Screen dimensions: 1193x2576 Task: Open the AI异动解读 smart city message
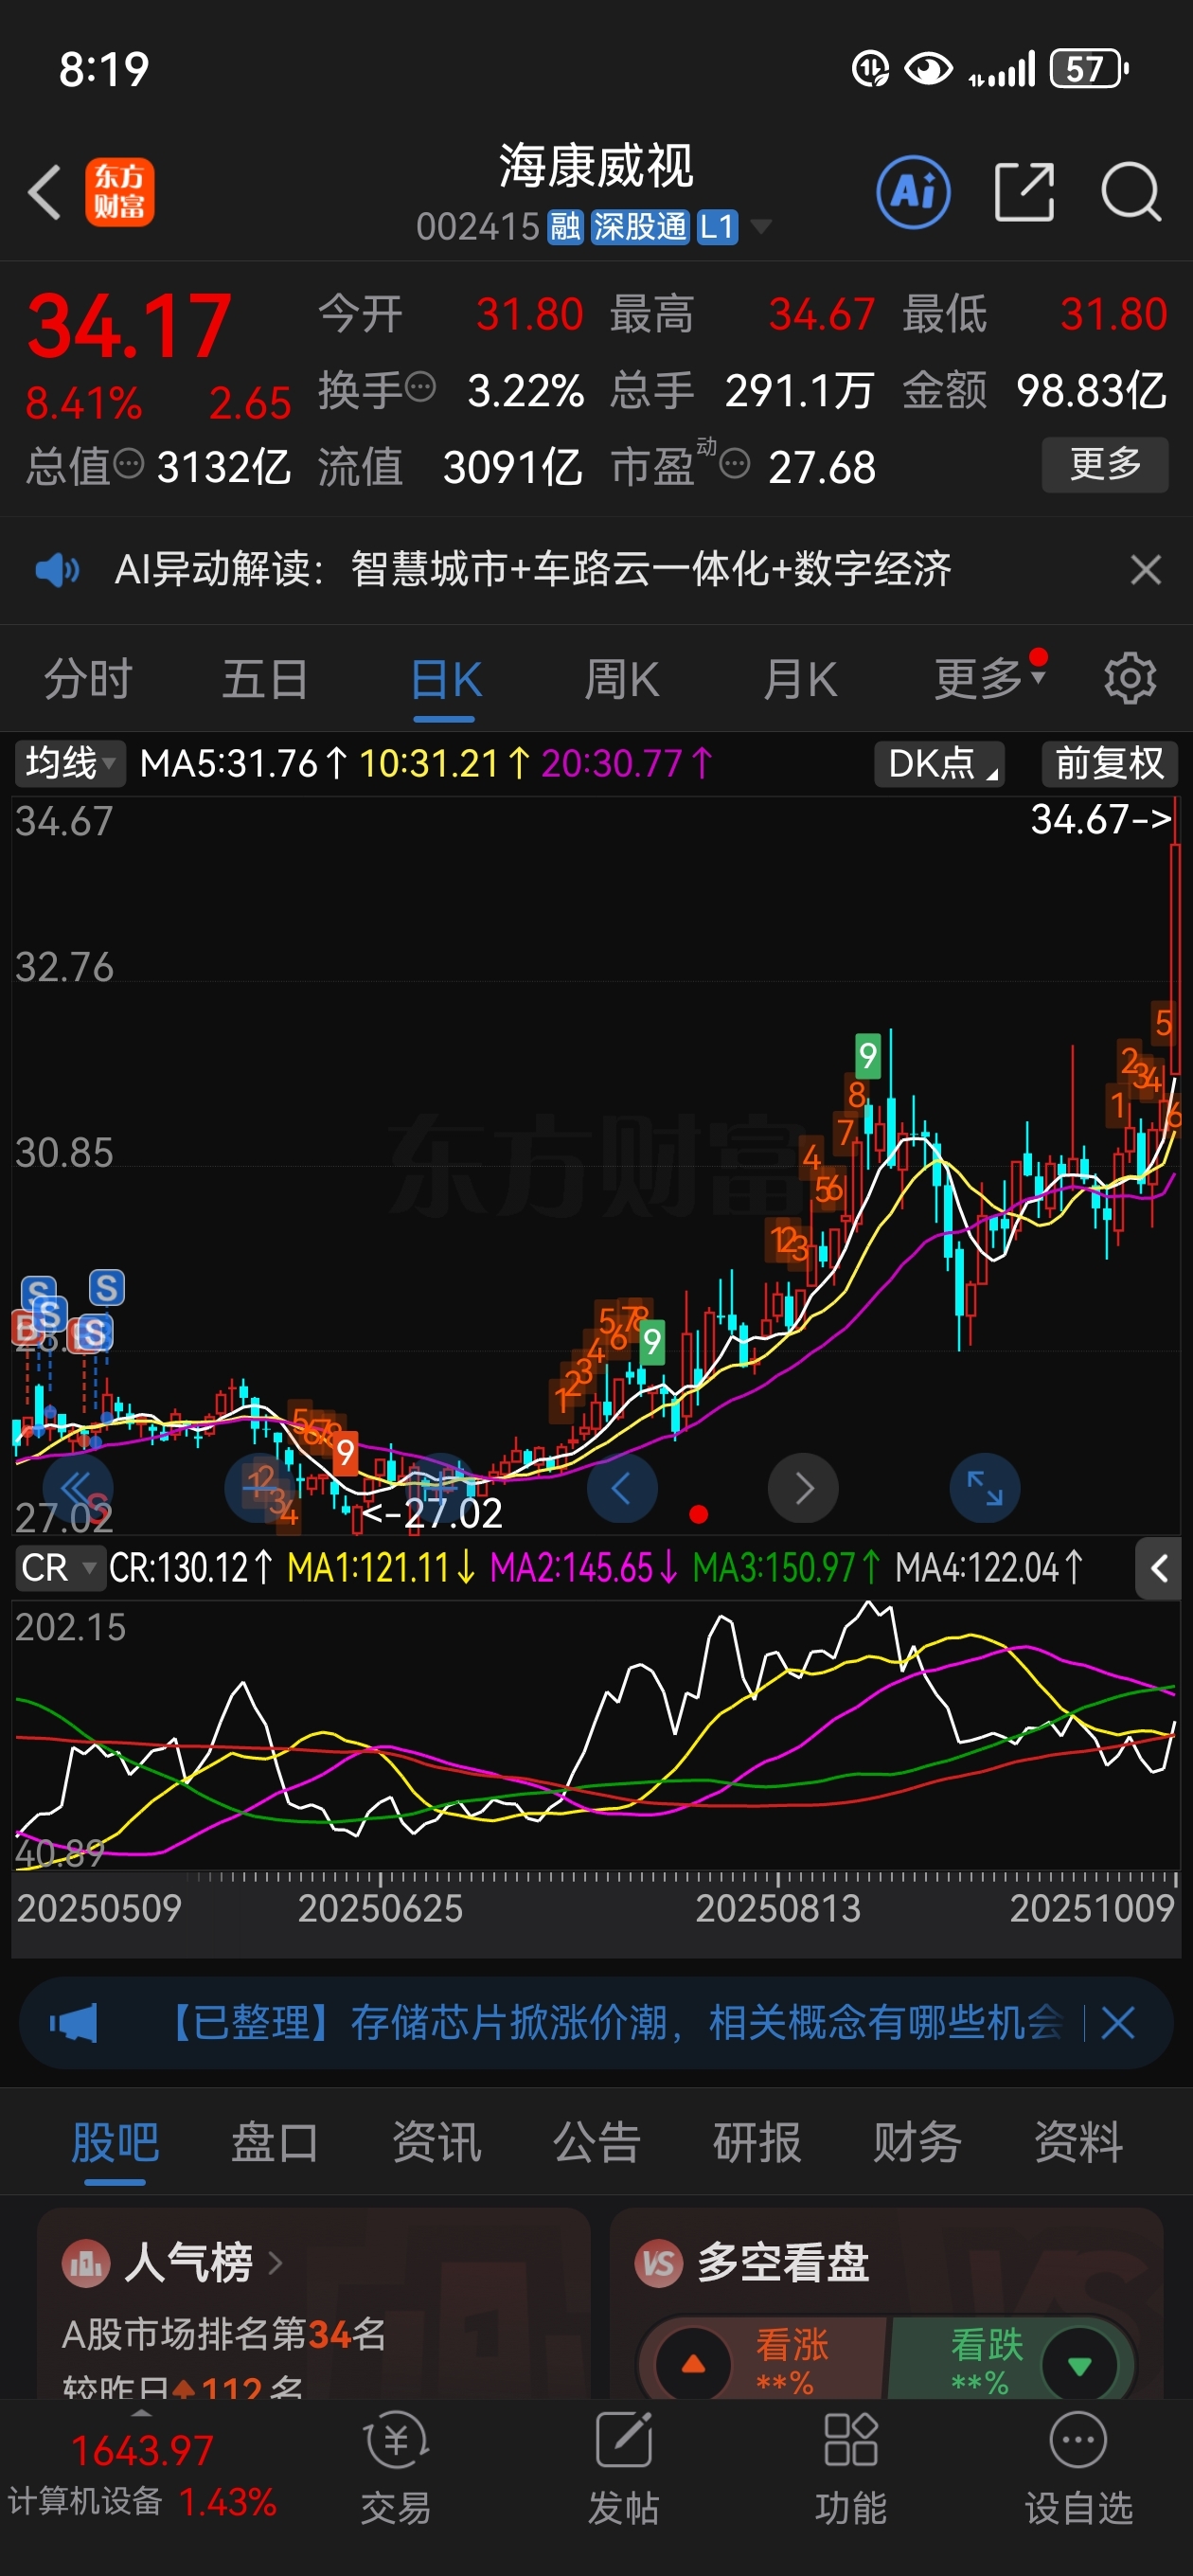tap(533, 570)
